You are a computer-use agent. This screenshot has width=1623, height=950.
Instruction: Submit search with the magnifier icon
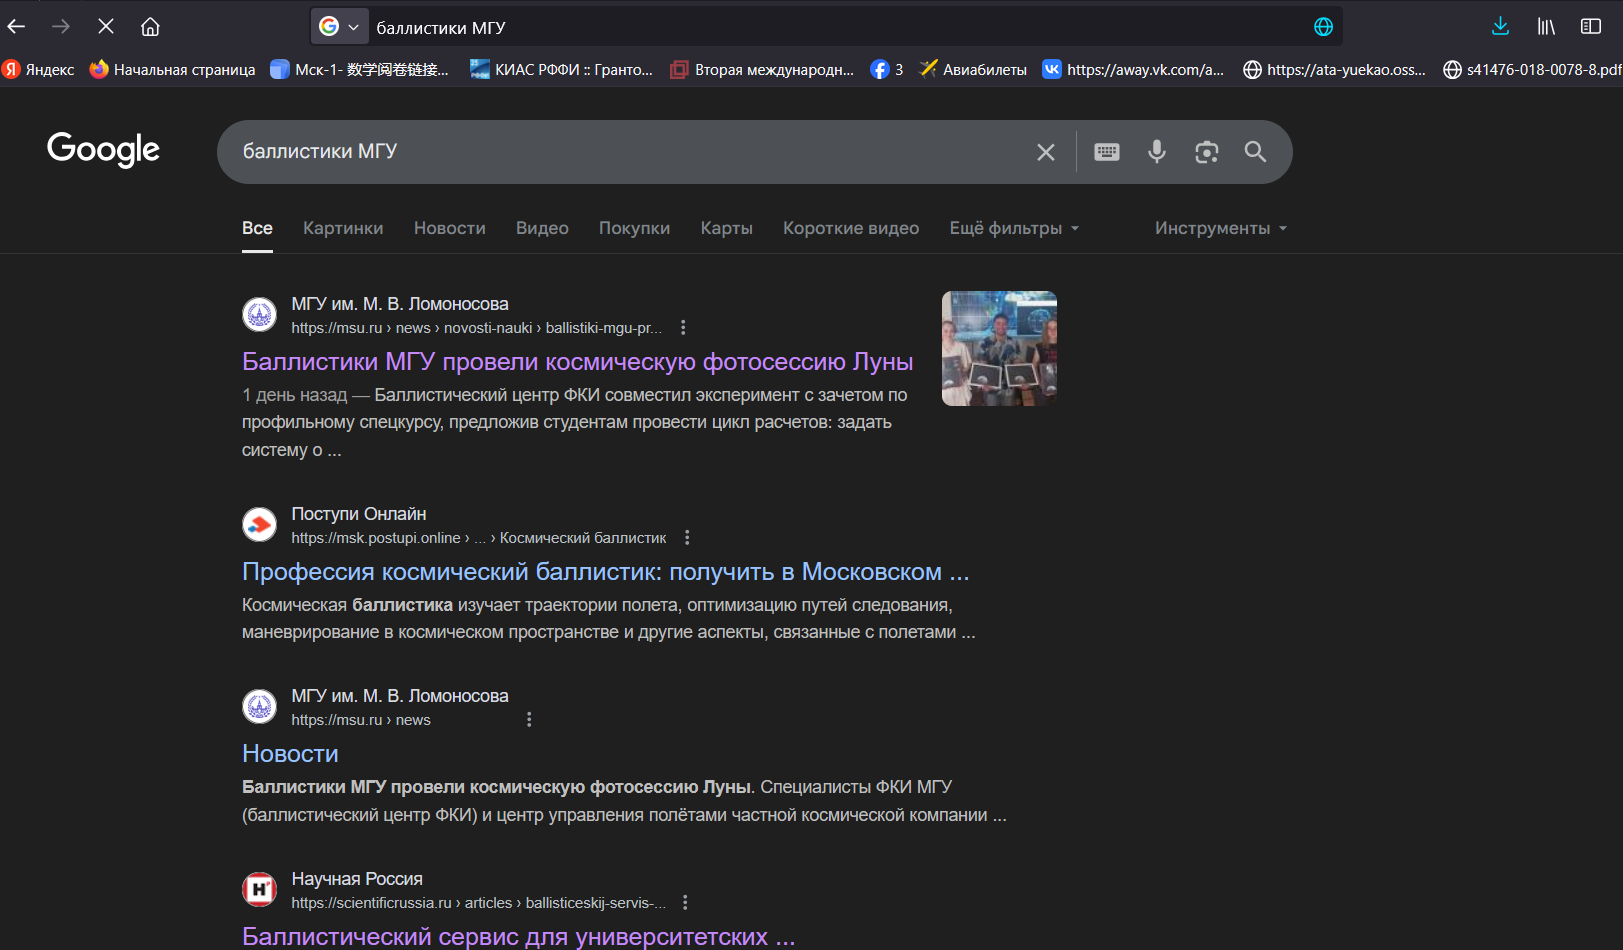[x=1255, y=152]
